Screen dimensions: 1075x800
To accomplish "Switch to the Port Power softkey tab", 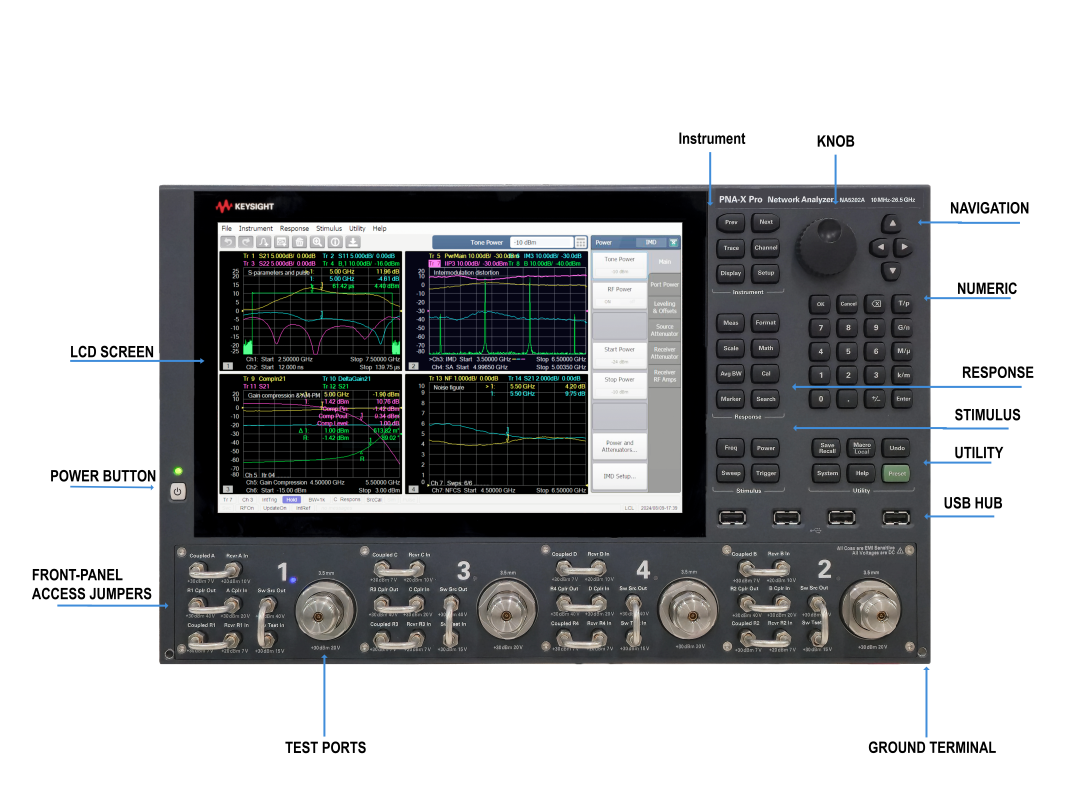I will (664, 284).
